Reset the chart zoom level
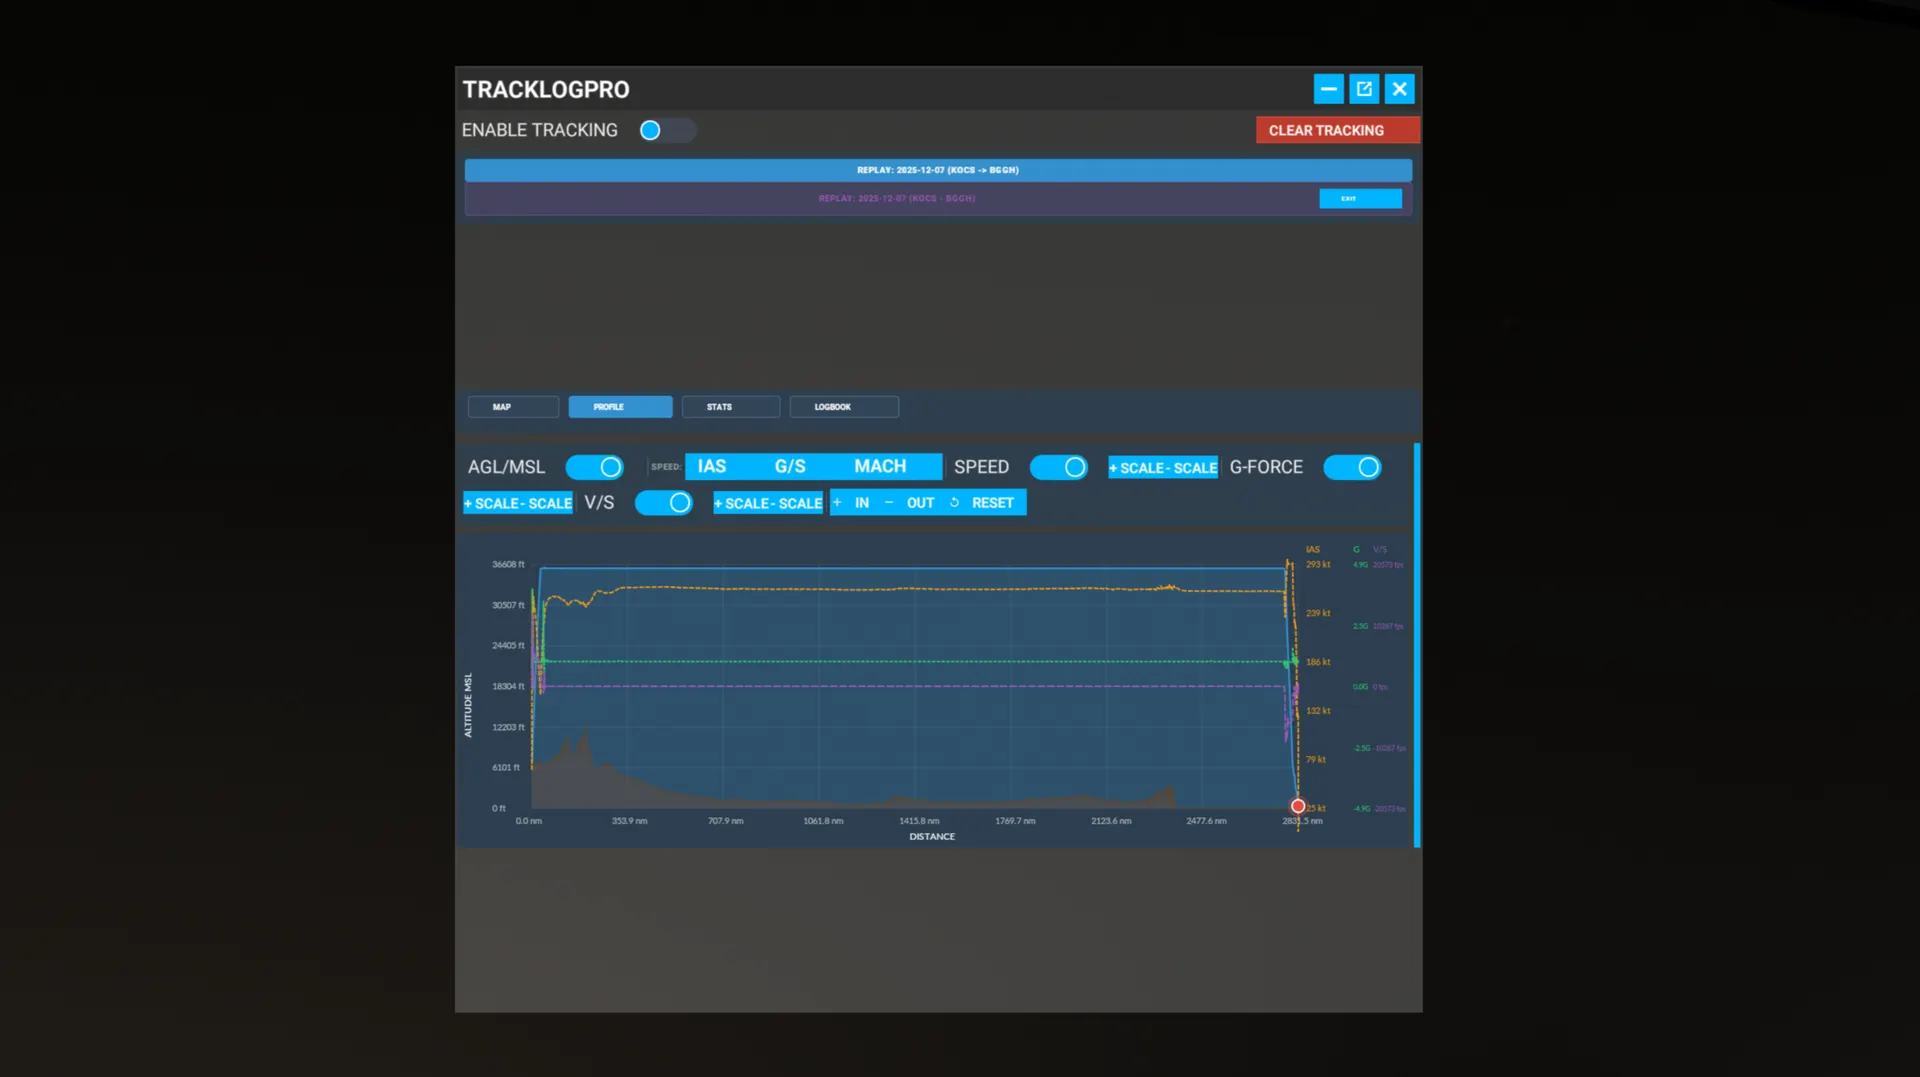Screen dimensions: 1920x1077 983,503
